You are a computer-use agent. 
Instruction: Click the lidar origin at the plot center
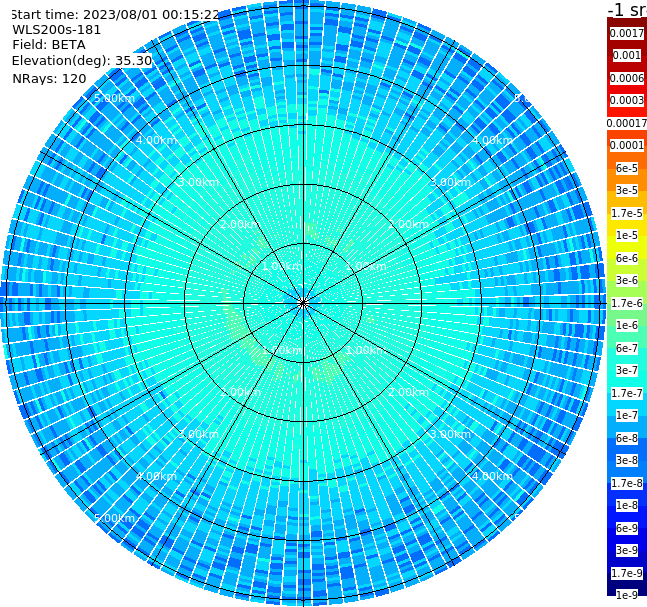click(303, 303)
